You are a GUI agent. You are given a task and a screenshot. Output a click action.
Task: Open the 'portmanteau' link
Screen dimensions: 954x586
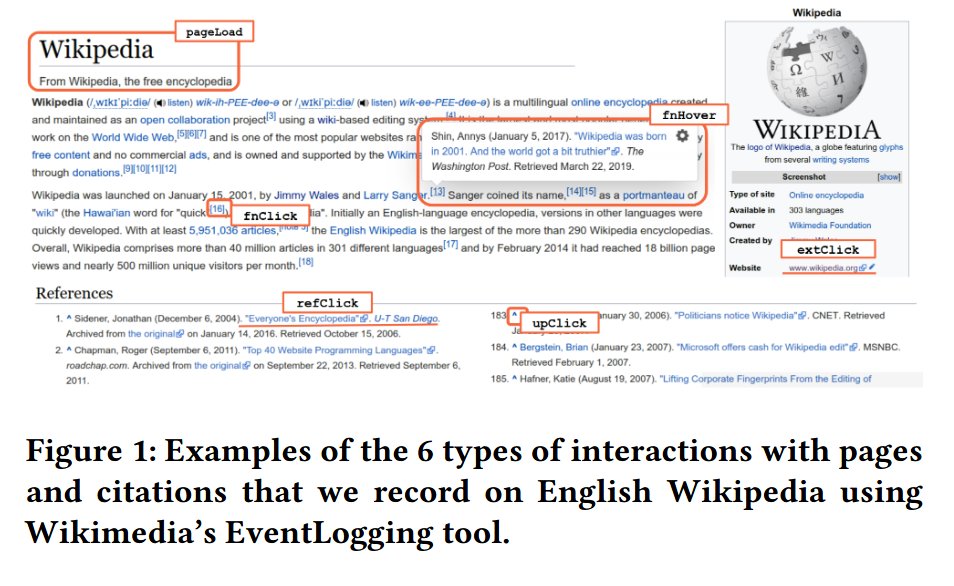point(653,195)
